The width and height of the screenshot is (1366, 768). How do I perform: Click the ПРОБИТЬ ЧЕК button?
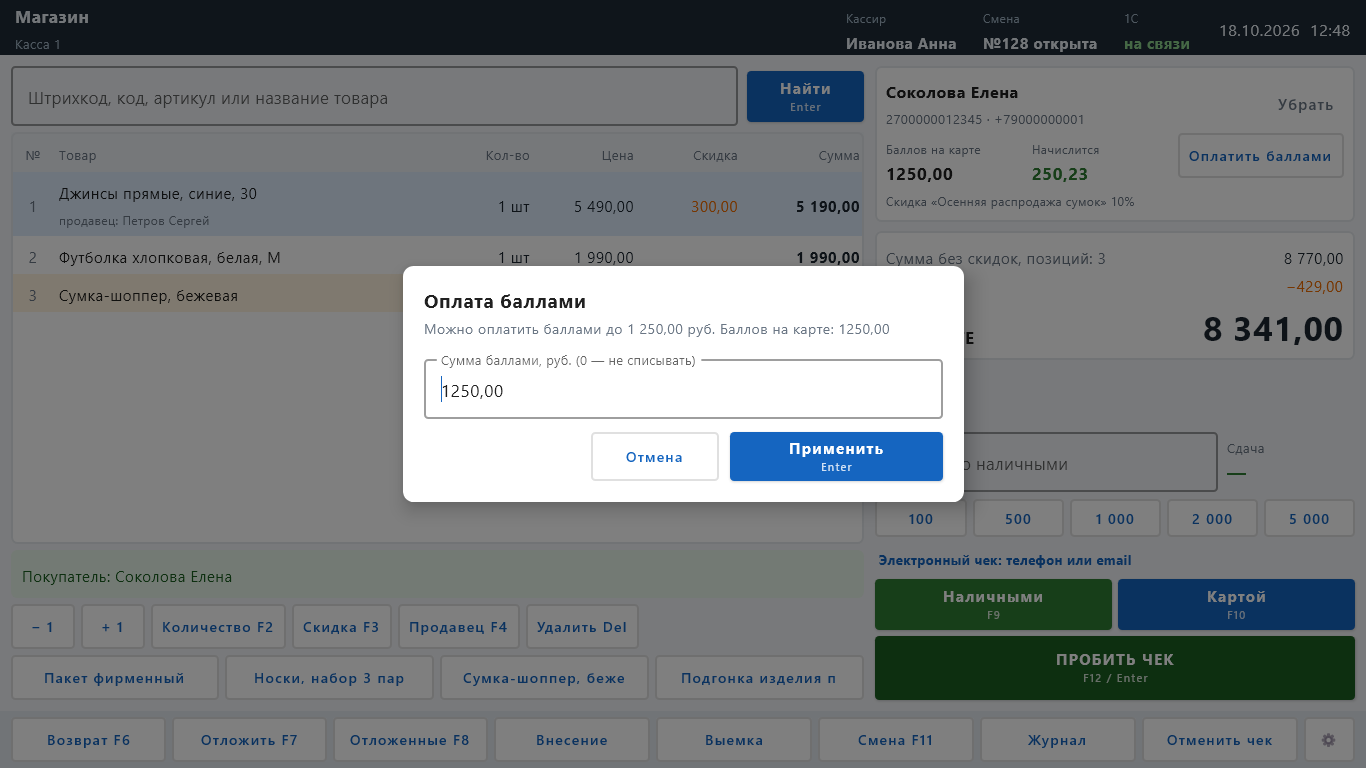[x=1115, y=667]
